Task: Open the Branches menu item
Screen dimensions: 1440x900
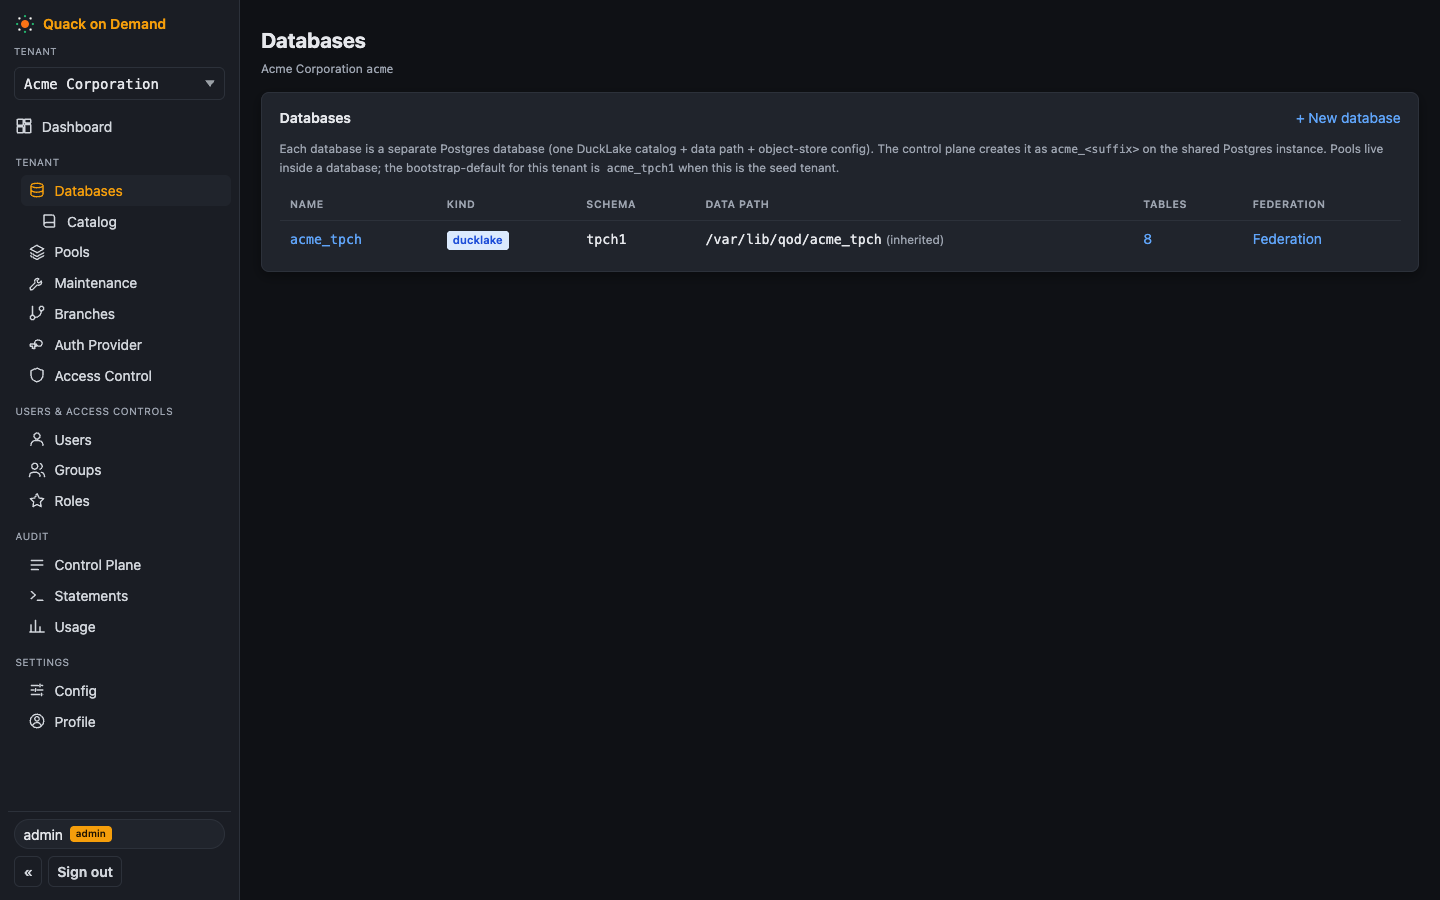Action: [x=126, y=314]
